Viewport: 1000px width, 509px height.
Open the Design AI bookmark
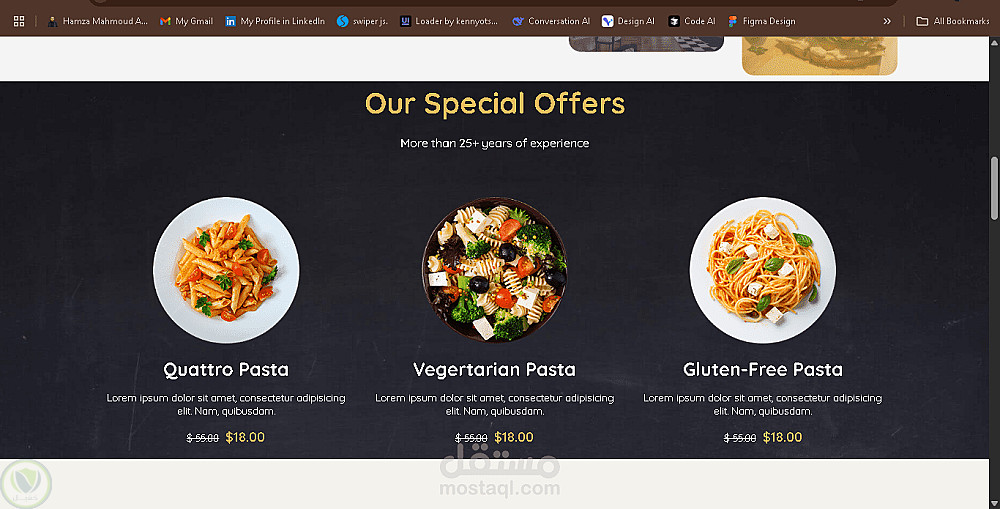coord(628,21)
